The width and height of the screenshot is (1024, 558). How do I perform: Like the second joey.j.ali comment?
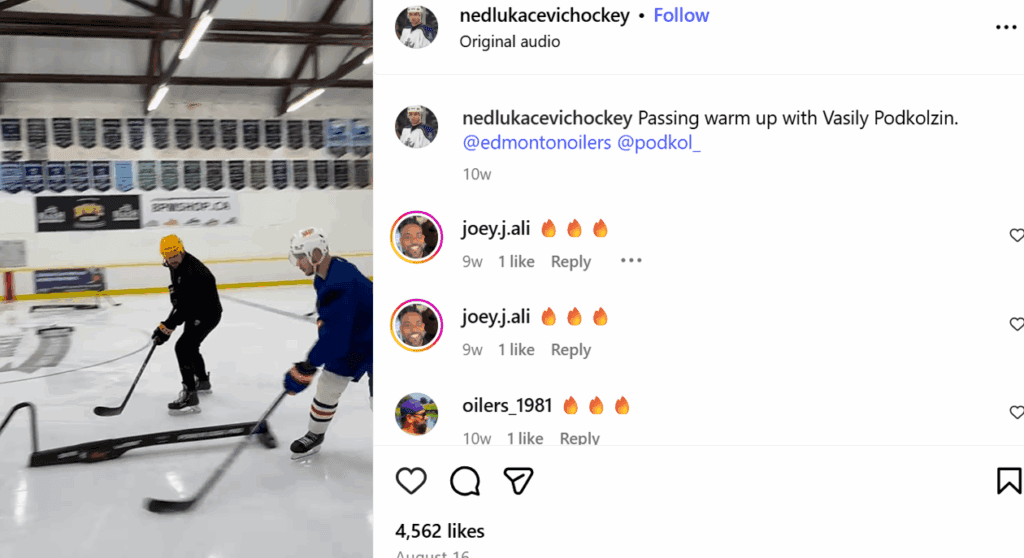tap(1016, 324)
